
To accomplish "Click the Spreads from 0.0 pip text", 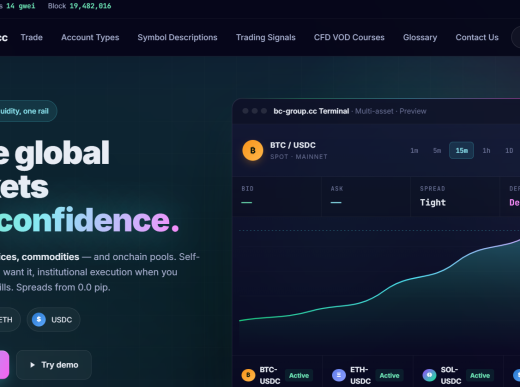I will point(63,287).
